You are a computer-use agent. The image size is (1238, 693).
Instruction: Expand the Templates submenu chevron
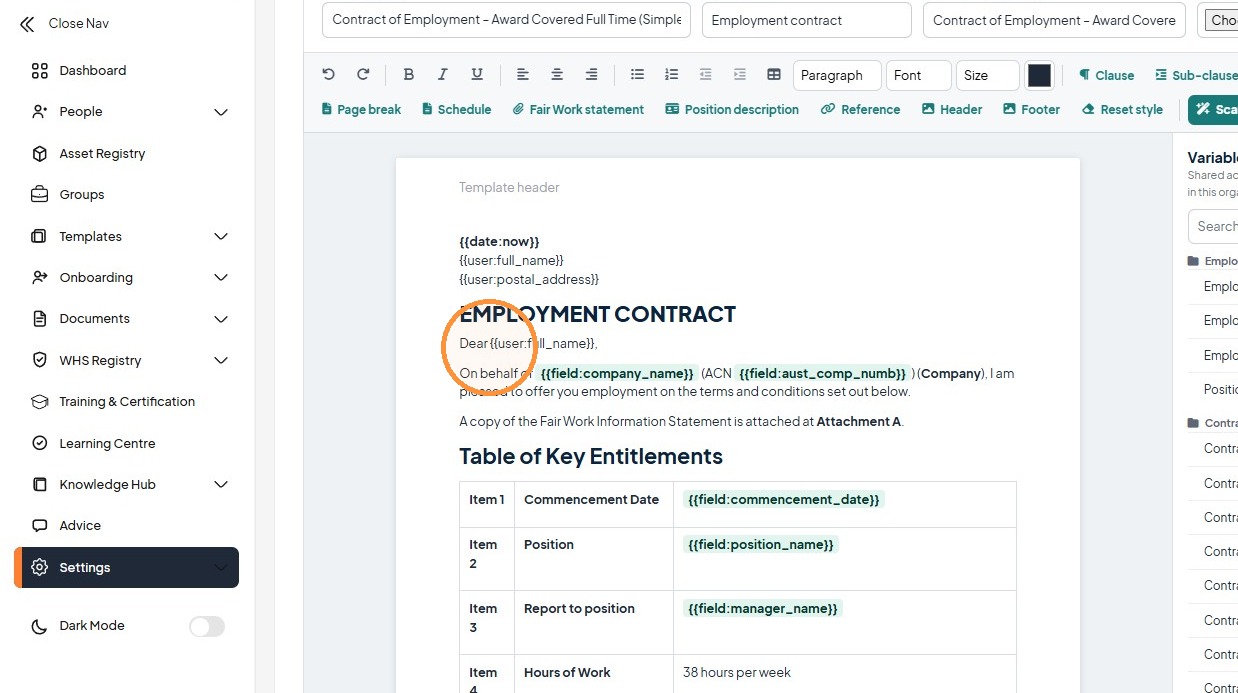coord(221,237)
